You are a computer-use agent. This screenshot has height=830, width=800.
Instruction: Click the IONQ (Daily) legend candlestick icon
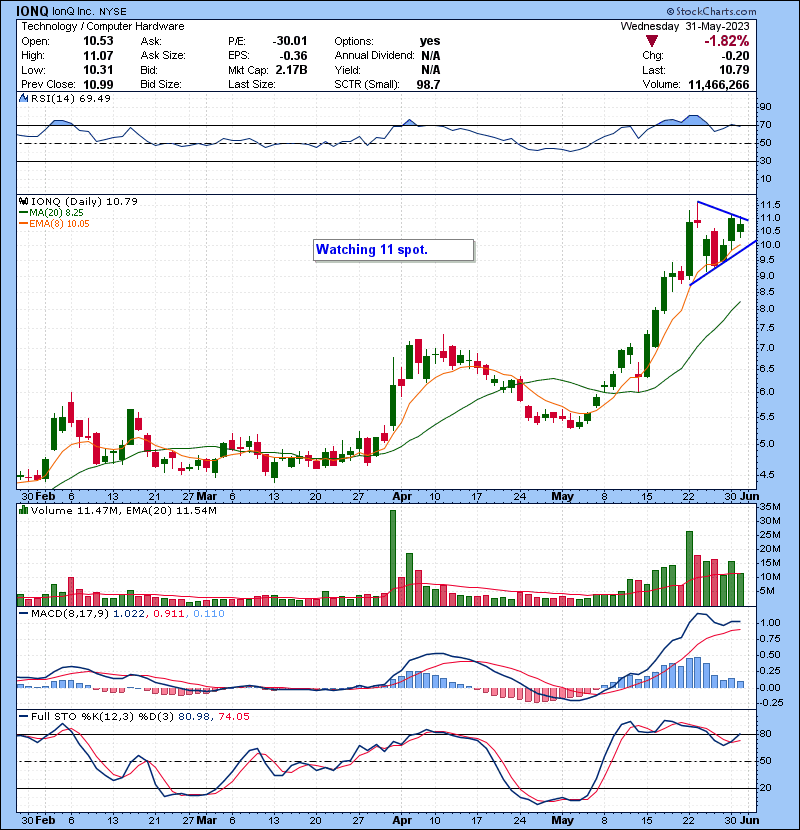(x=23, y=202)
